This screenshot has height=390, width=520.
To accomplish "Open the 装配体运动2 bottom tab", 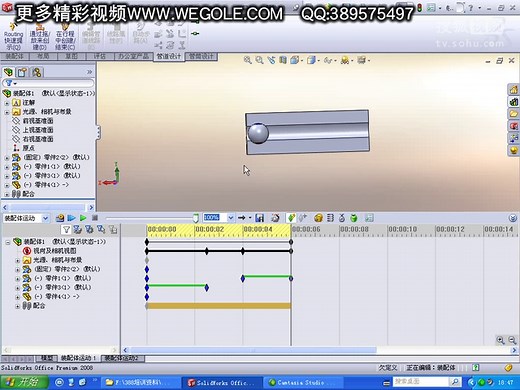I will (122, 358).
